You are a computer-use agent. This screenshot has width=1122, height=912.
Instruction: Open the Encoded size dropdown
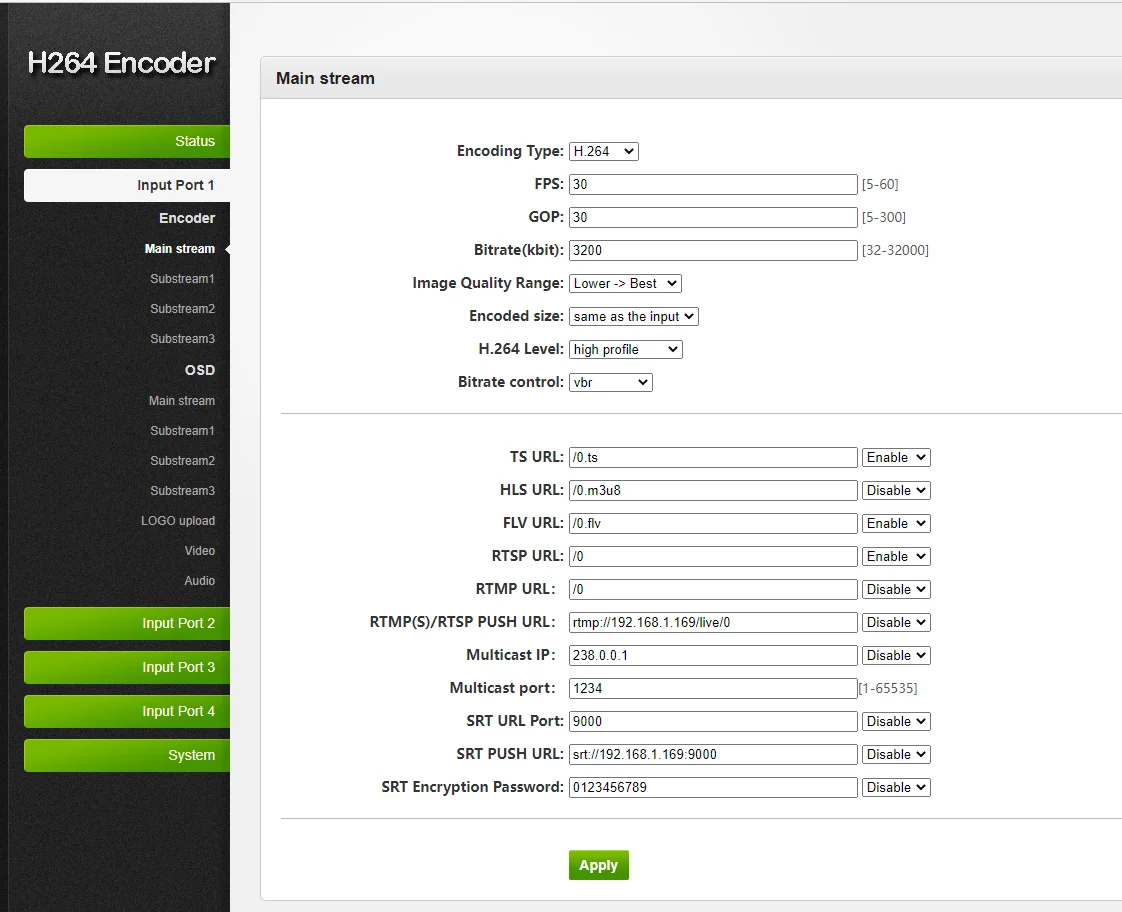coord(633,316)
